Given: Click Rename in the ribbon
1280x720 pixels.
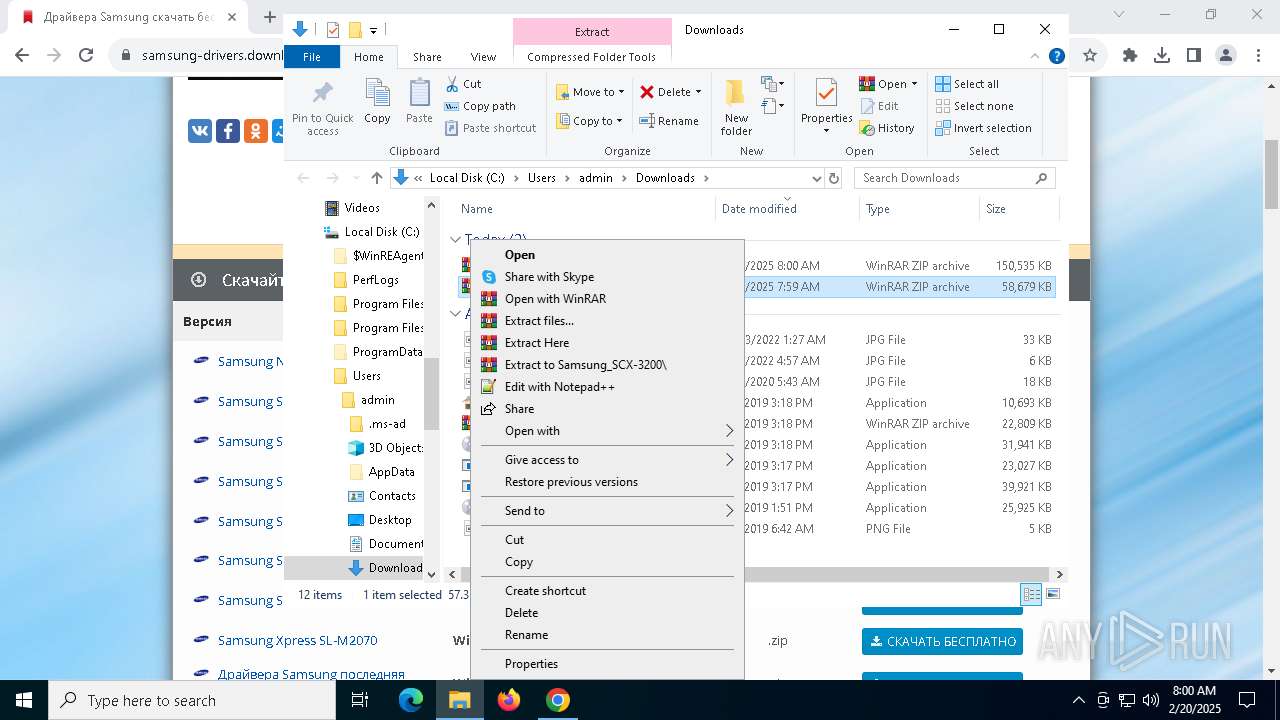Looking at the screenshot, I should tap(669, 121).
